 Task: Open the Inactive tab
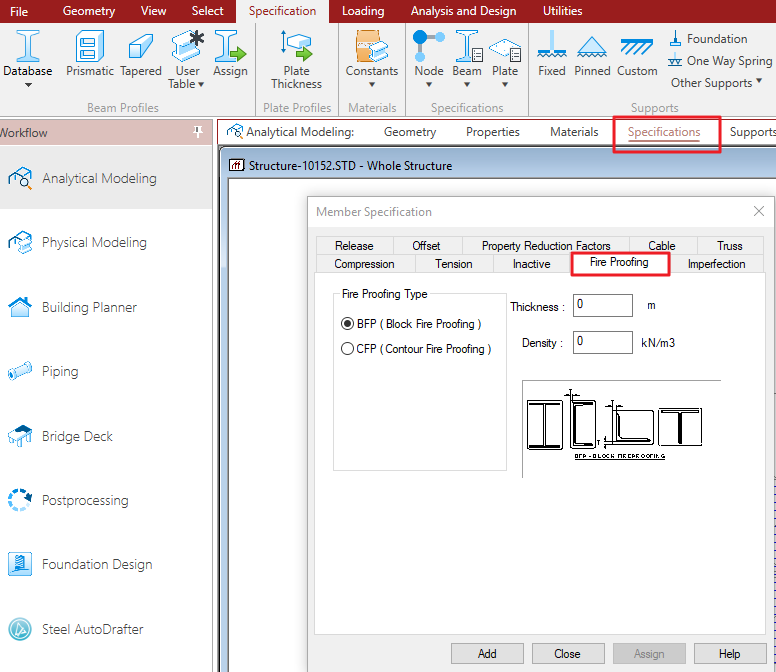point(532,264)
